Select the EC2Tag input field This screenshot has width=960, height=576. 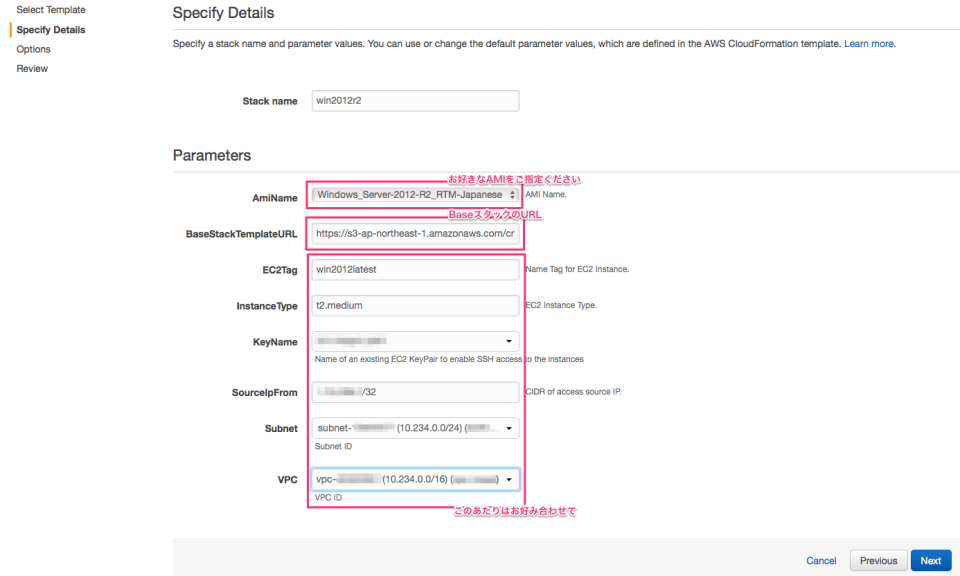click(414, 269)
